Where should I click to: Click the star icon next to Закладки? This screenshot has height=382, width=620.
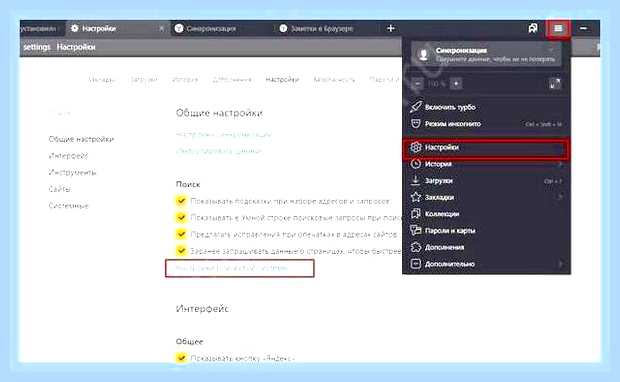416,197
